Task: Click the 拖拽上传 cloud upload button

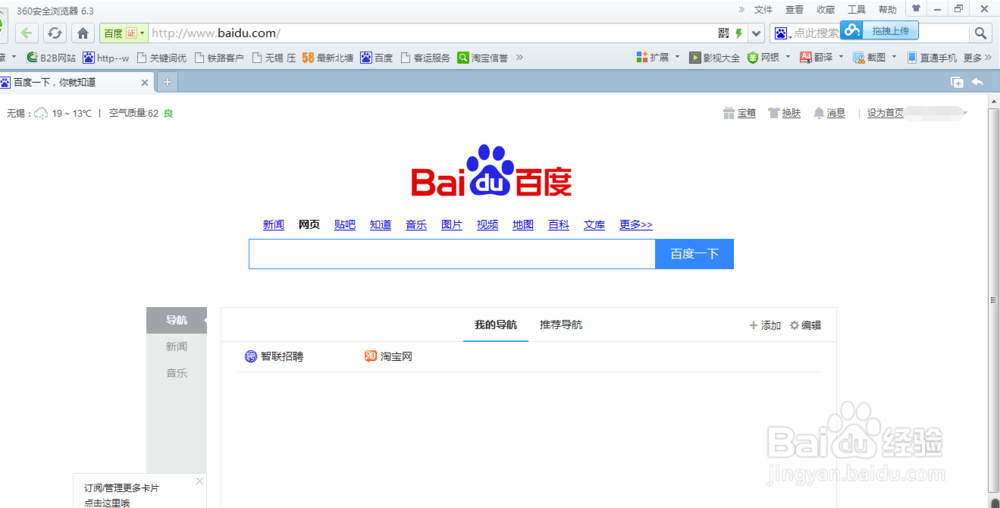Action: 879,30
